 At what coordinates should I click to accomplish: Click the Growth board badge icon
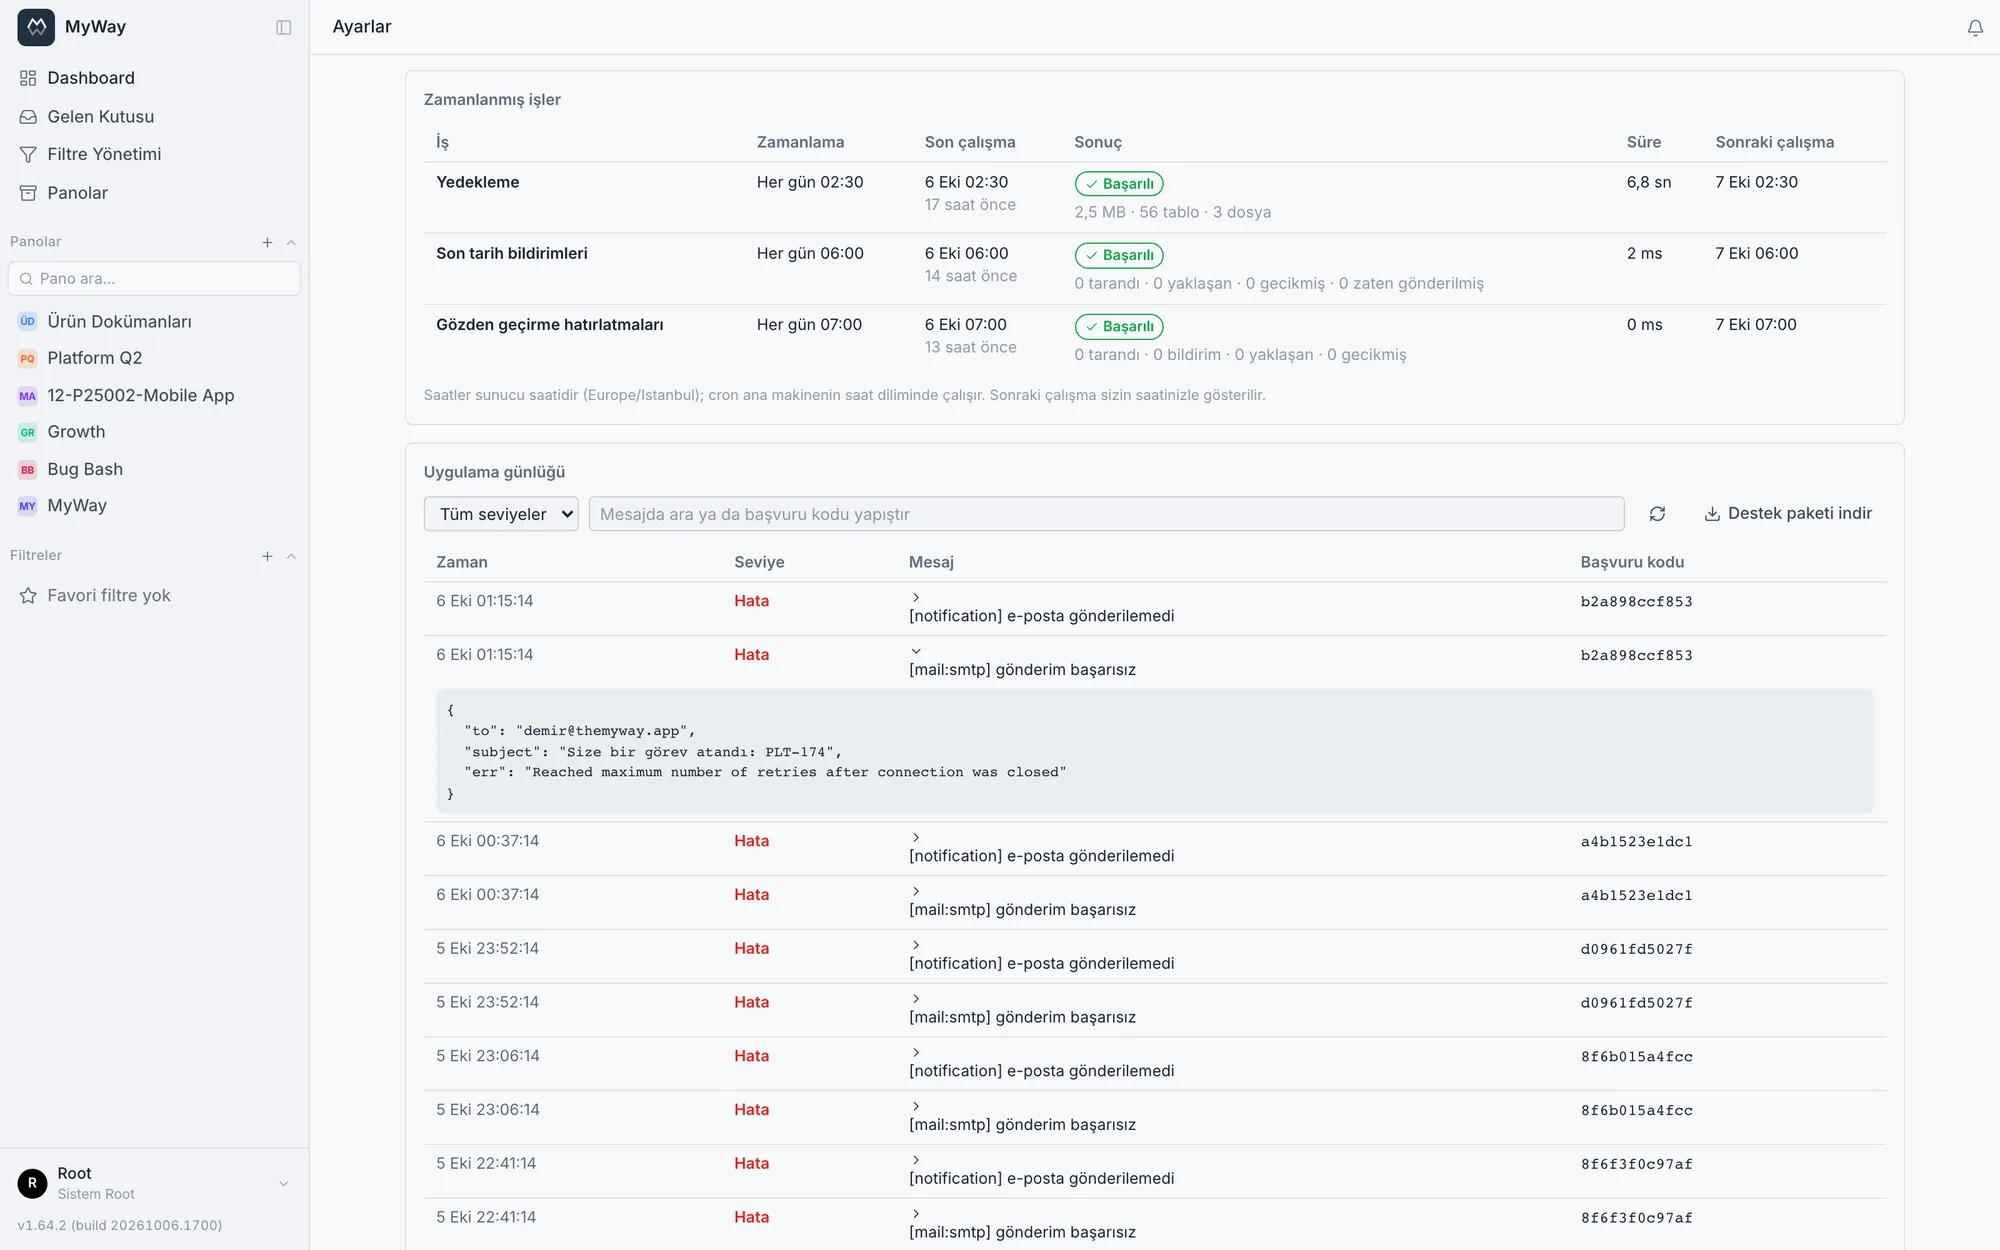27,432
